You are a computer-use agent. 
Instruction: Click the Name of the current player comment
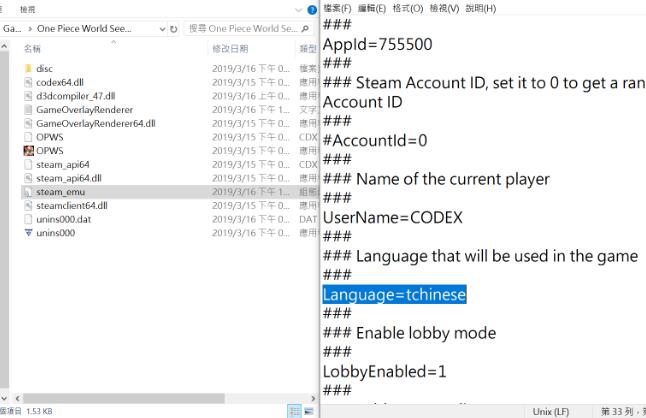pos(436,179)
